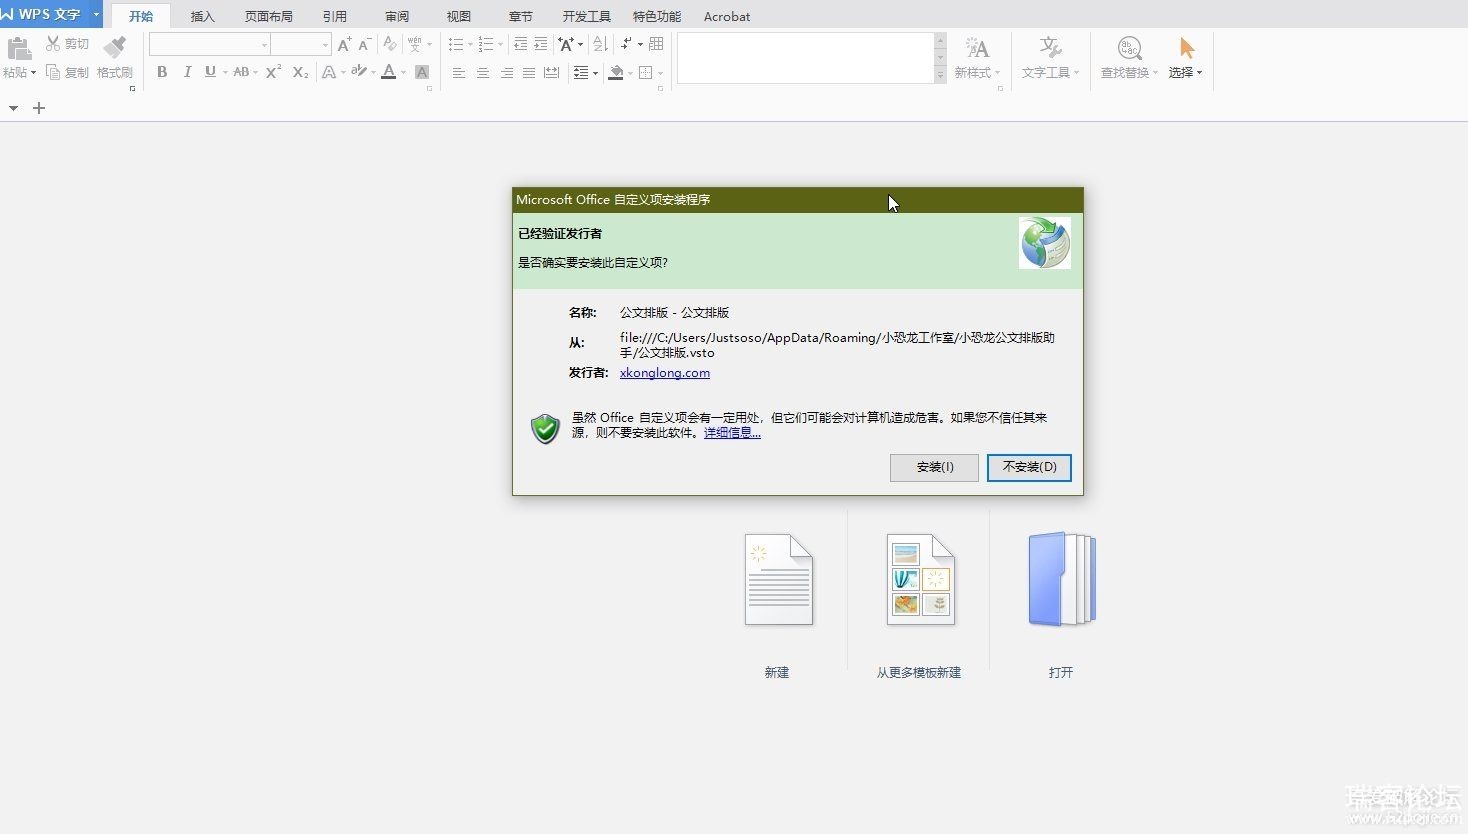This screenshot has height=834, width=1468.
Task: Center align text
Action: pyautogui.click(x=483, y=73)
